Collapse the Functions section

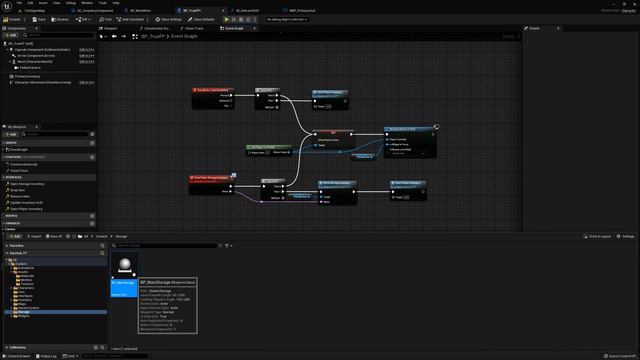4,157
